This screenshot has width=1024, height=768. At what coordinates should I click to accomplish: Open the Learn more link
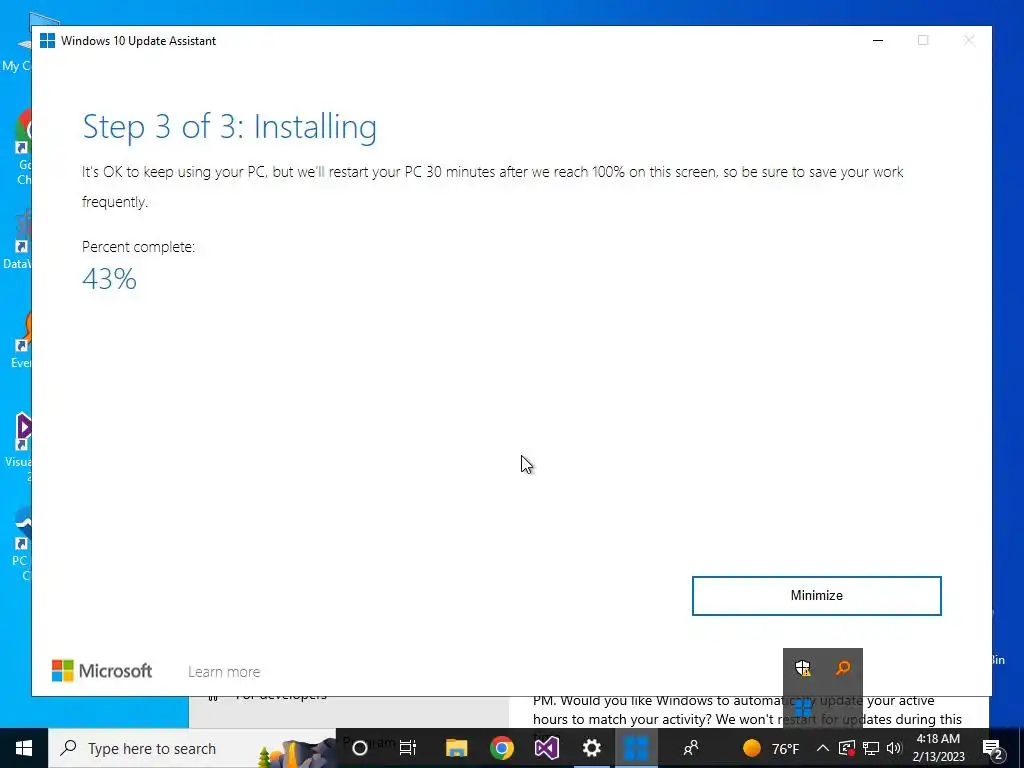coord(224,671)
